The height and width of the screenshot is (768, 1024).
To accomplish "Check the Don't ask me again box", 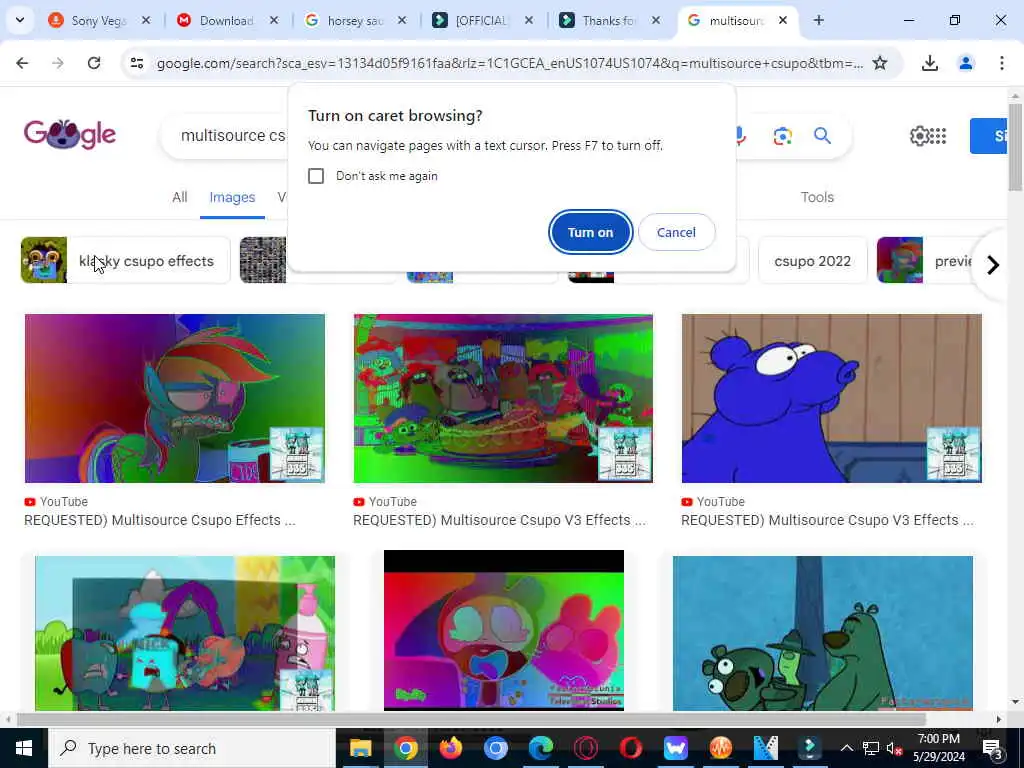I will point(316,176).
